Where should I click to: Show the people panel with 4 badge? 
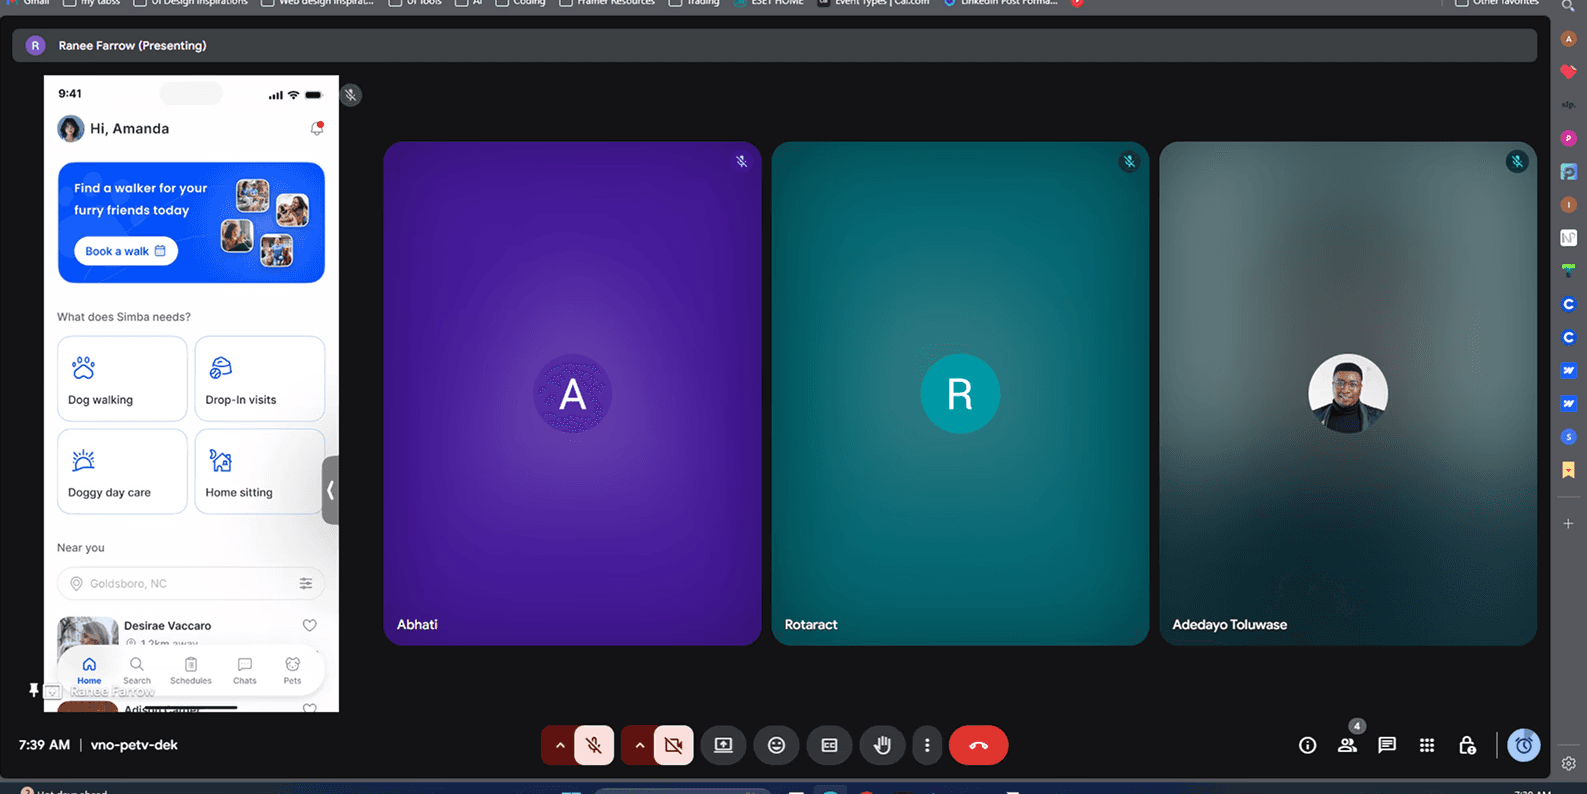tap(1347, 745)
